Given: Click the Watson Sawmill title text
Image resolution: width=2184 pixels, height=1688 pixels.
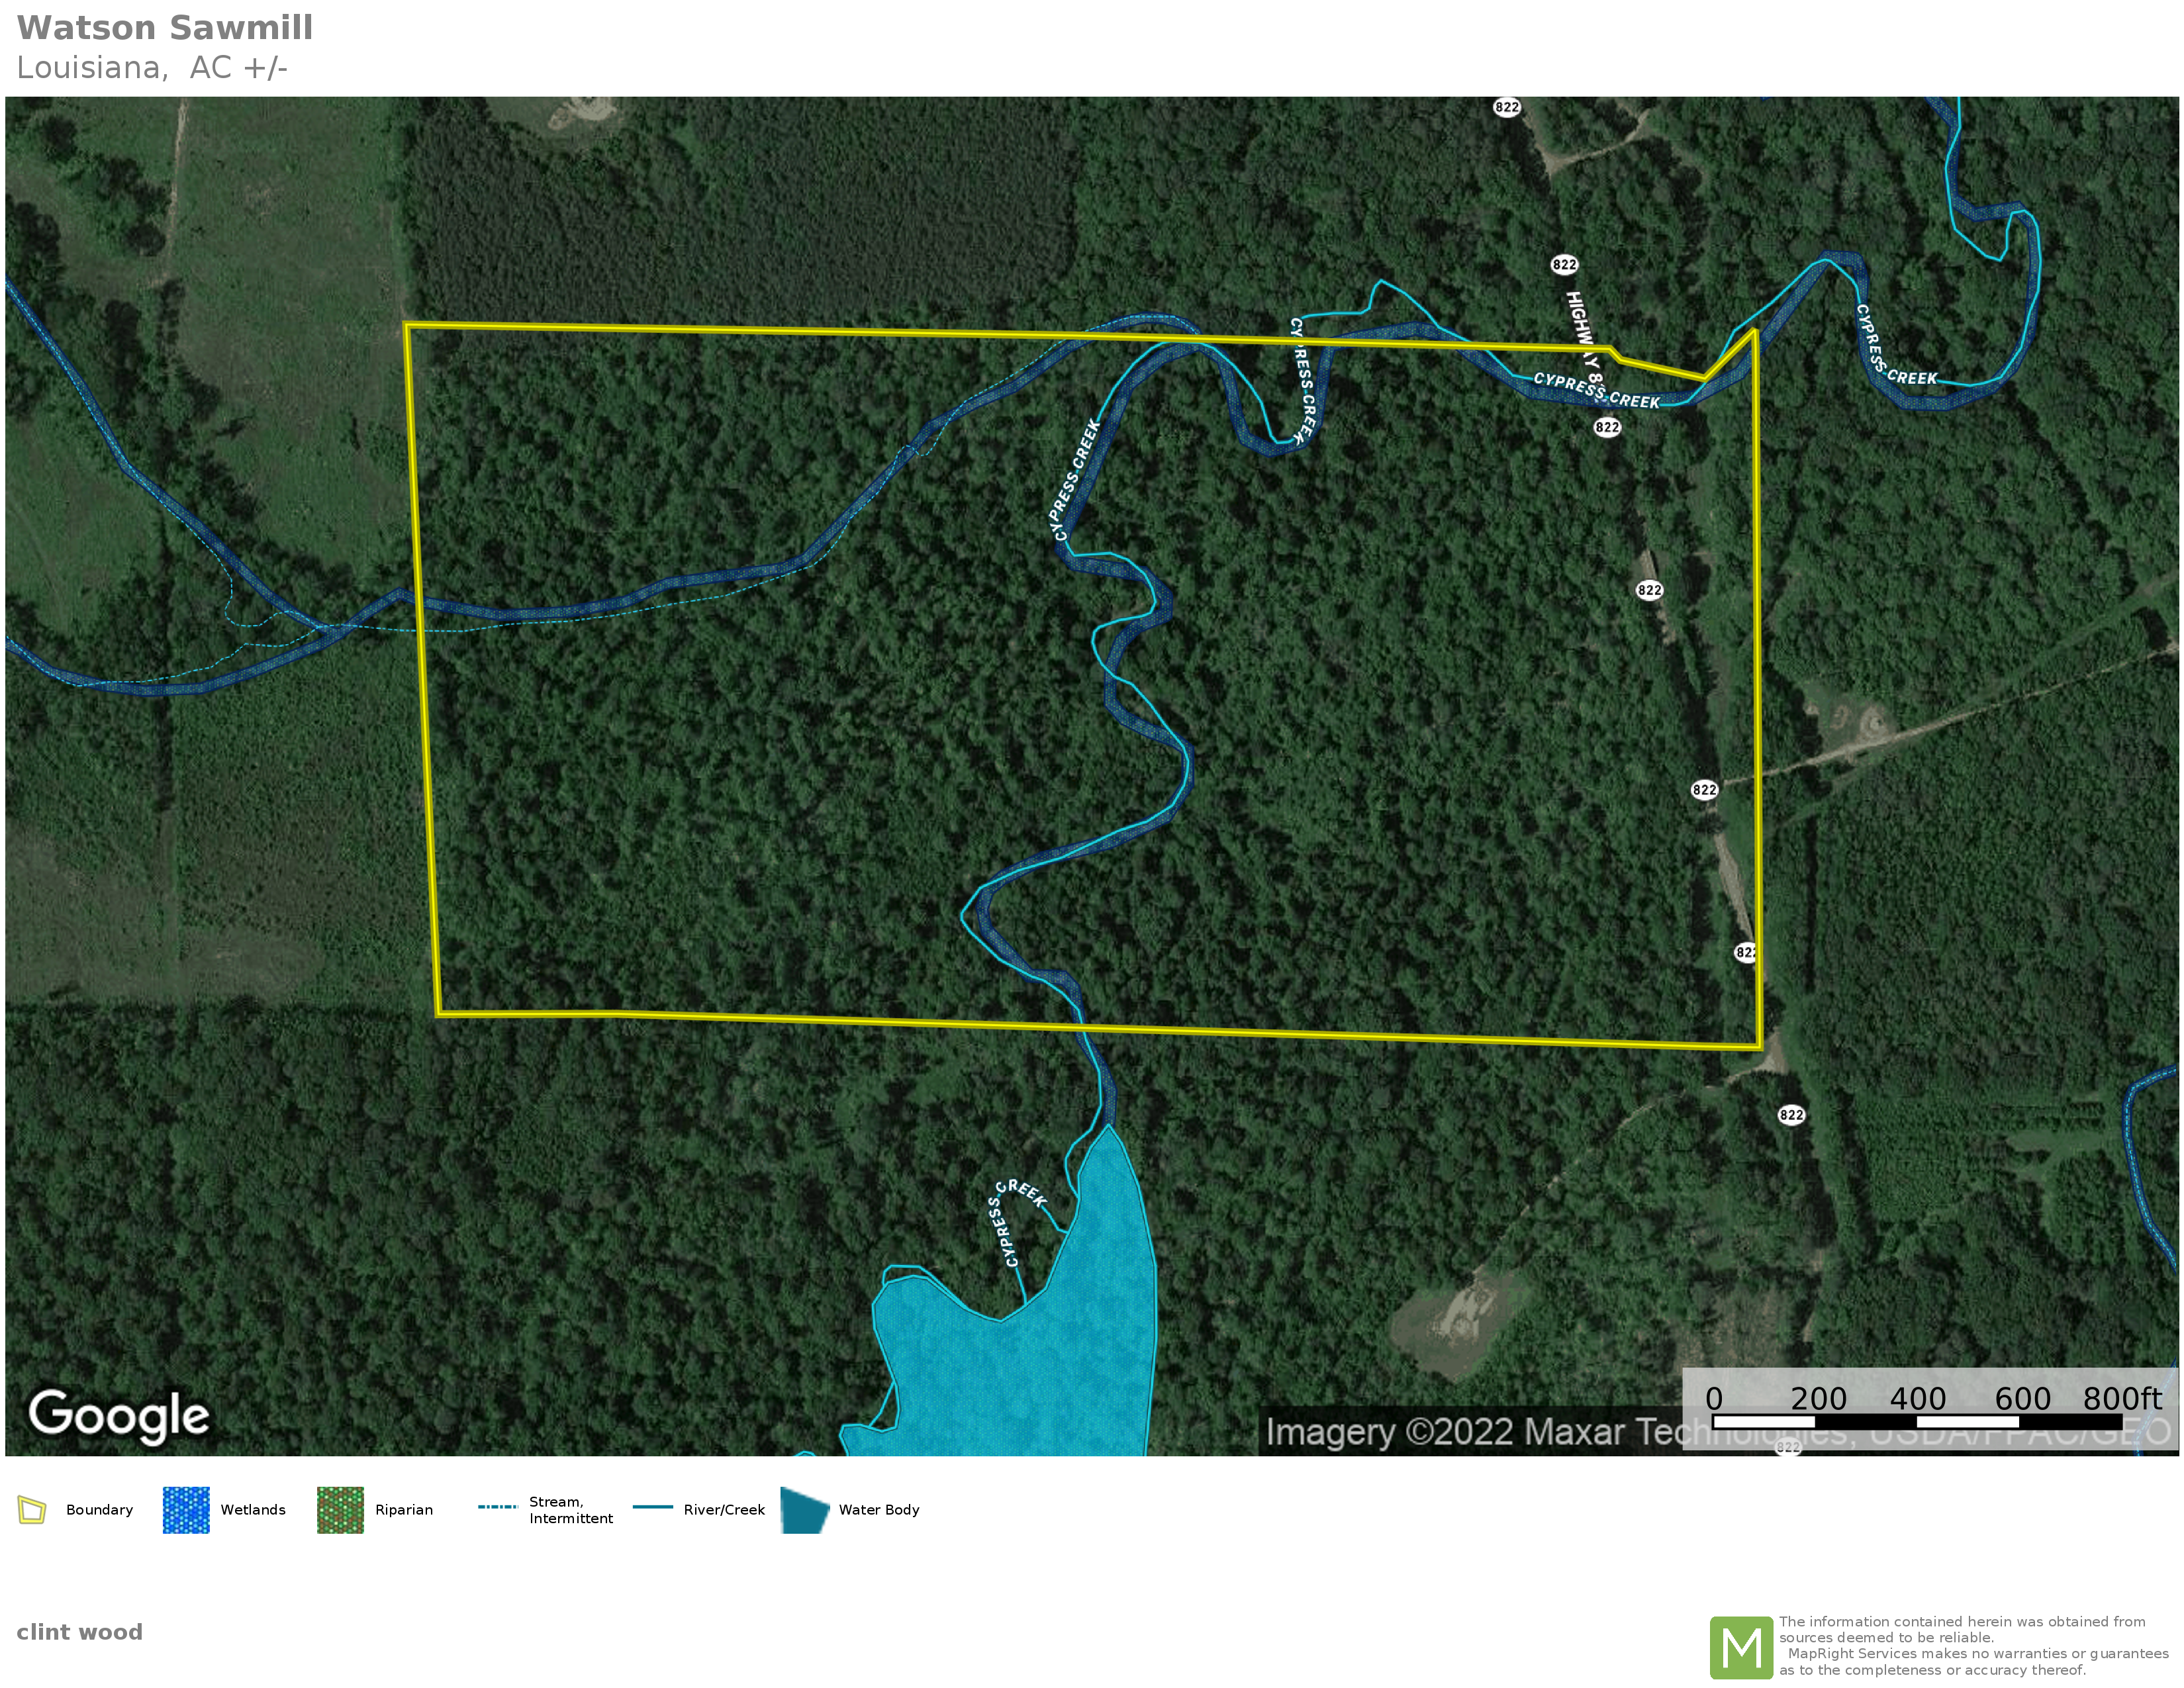Looking at the screenshot, I should click(165, 28).
